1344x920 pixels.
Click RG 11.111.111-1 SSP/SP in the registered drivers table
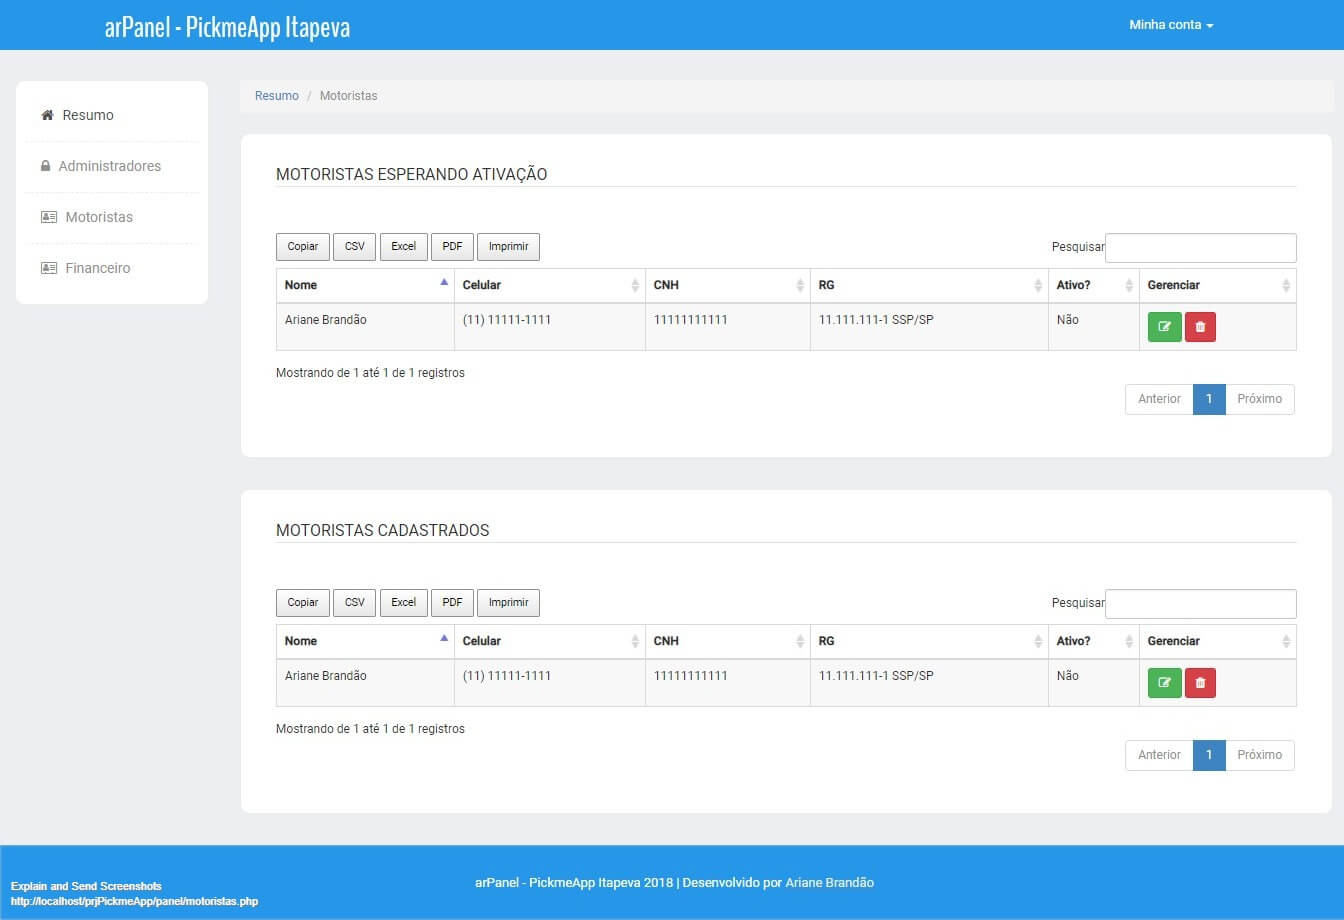pyautogui.click(x=876, y=676)
